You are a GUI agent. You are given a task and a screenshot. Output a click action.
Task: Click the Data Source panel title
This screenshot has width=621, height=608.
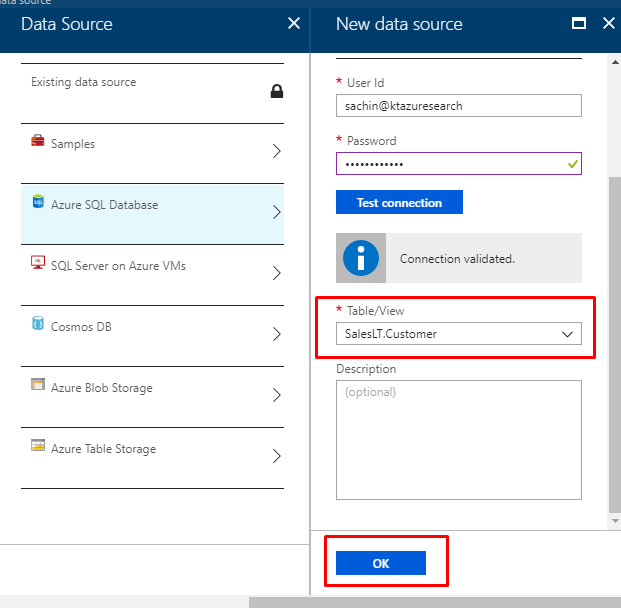pyautogui.click(x=67, y=24)
